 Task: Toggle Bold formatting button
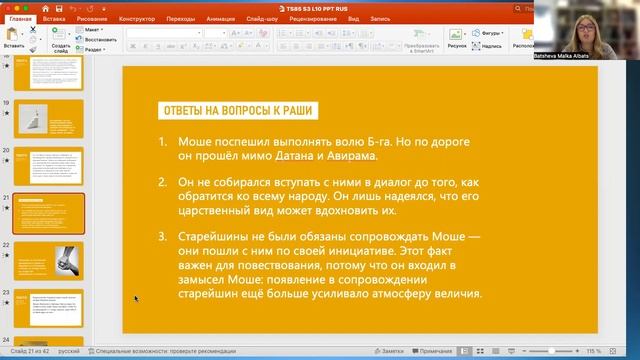pos(133,47)
